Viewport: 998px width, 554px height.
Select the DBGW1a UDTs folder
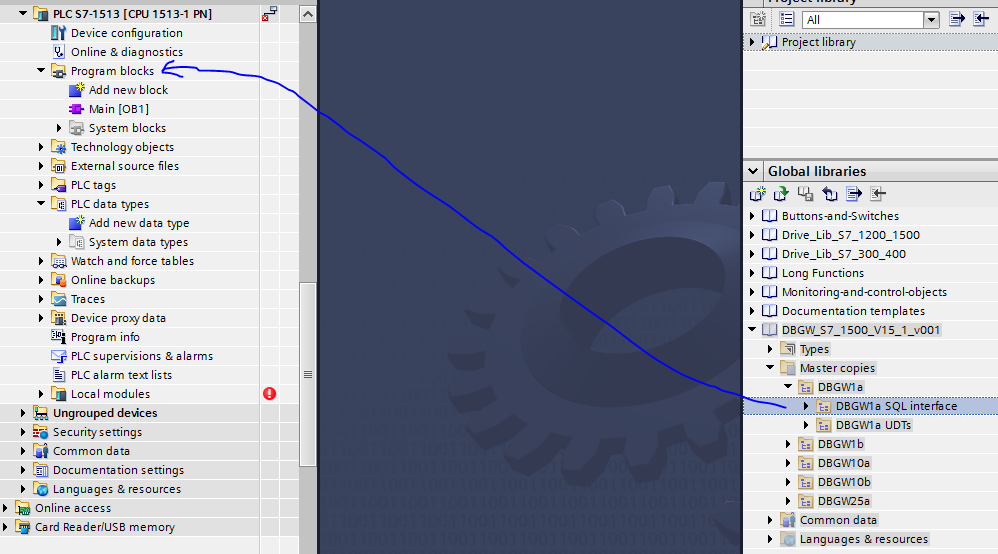pos(873,425)
